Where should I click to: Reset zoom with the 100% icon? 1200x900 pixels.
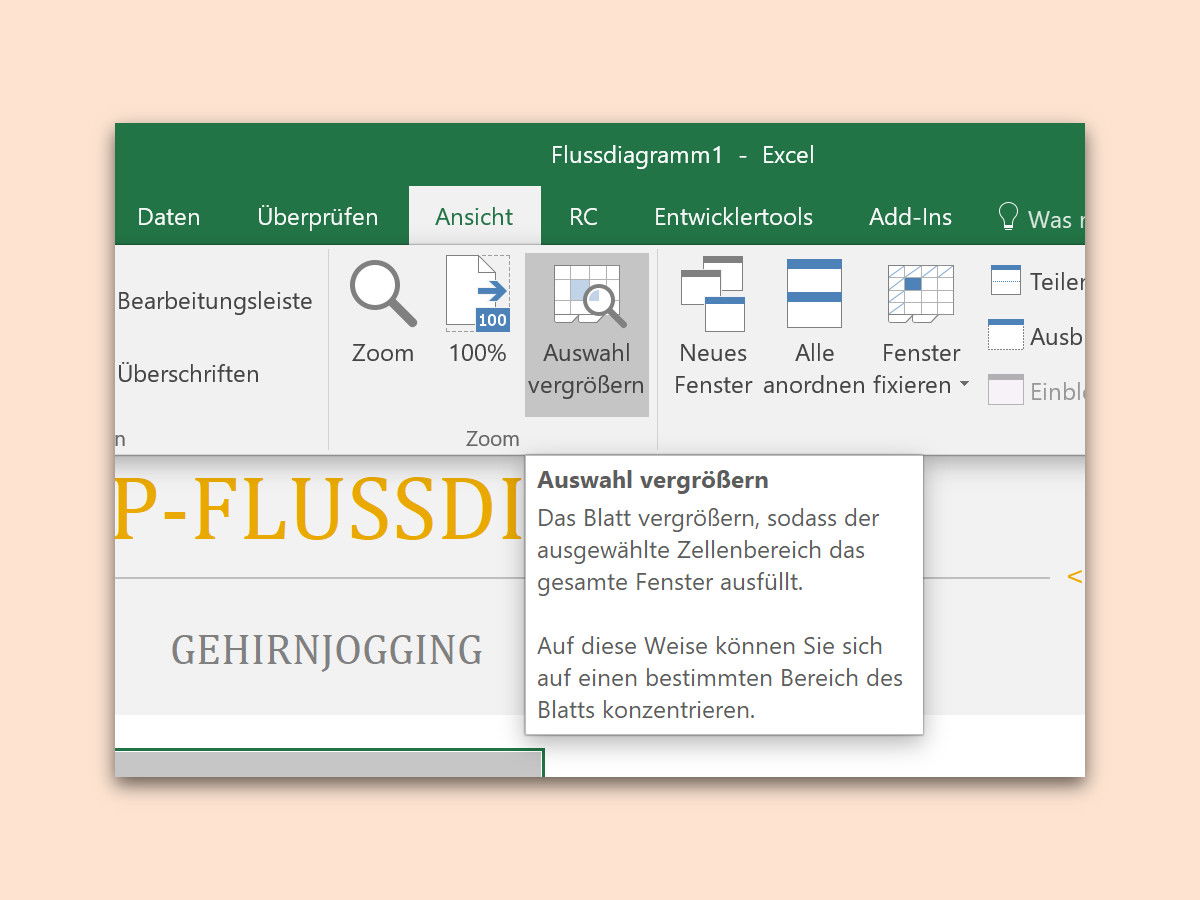tap(478, 293)
